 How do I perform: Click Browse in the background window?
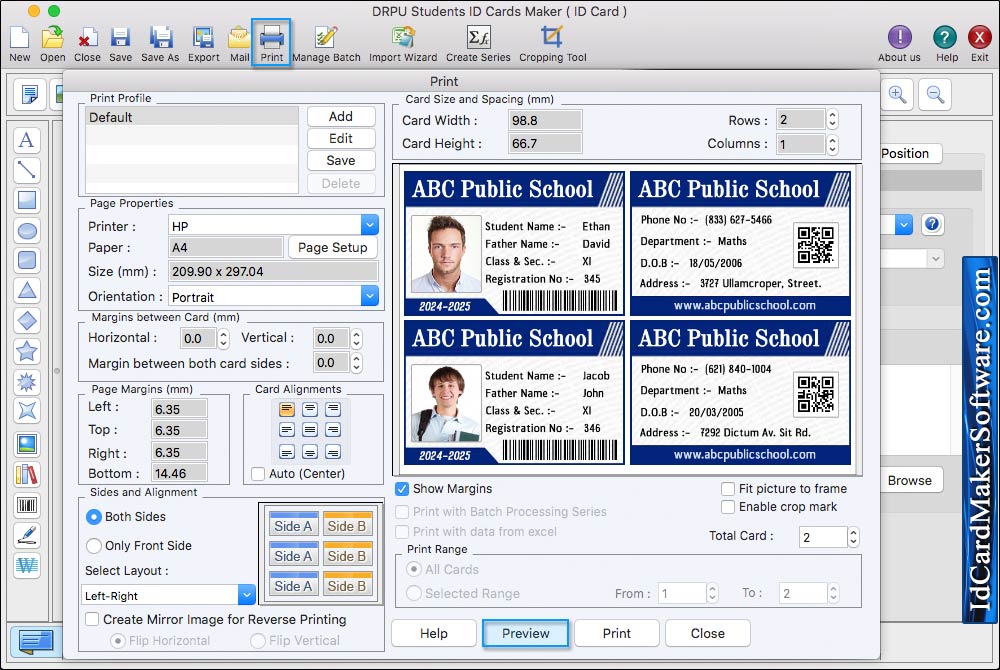coord(909,481)
